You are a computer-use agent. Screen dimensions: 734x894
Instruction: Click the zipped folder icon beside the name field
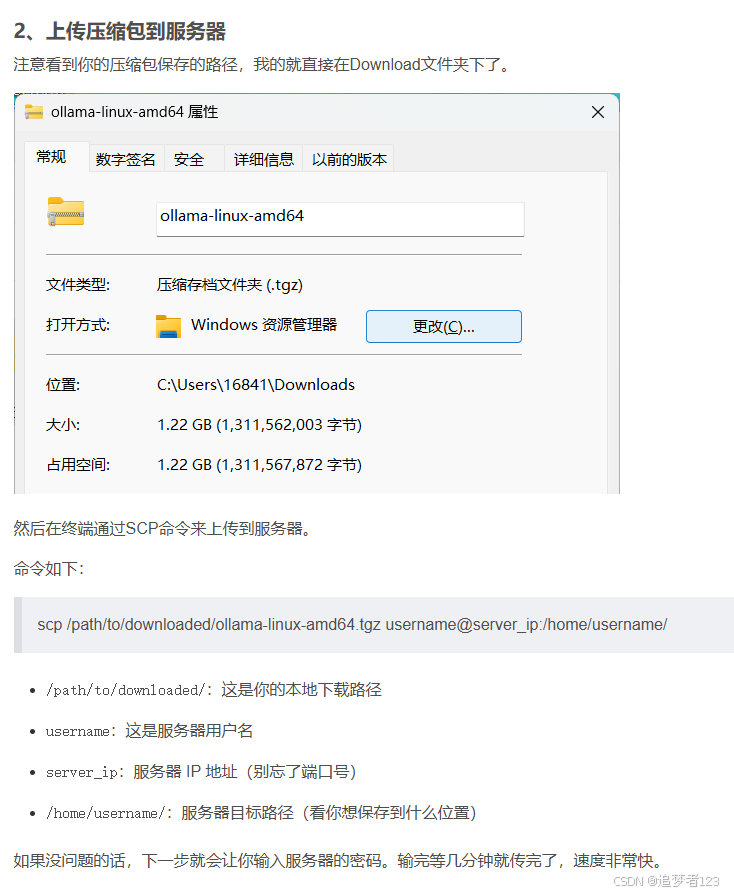[66, 212]
